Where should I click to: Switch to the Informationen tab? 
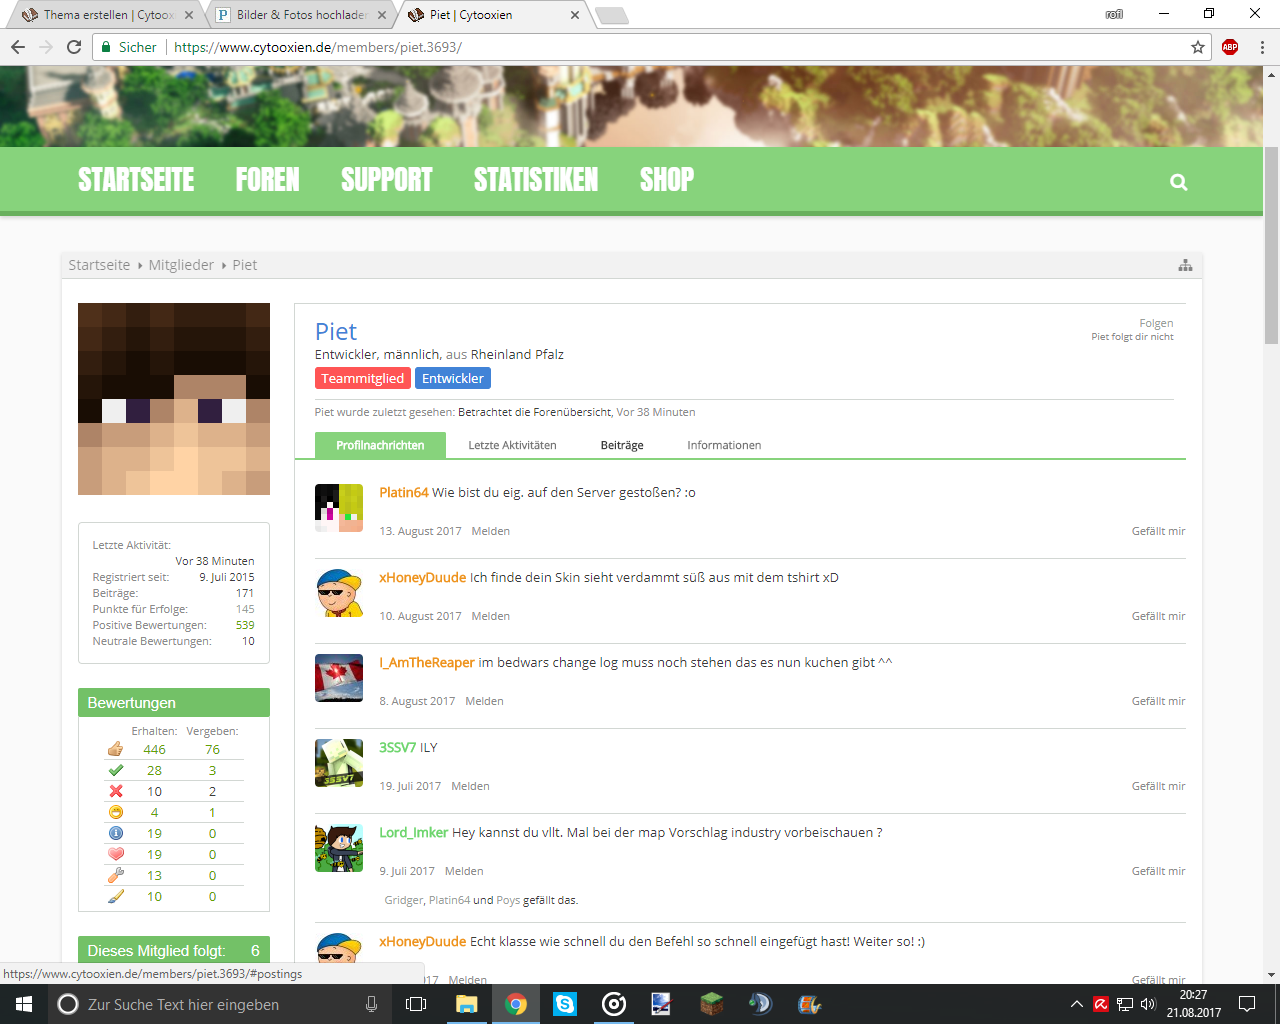click(x=724, y=445)
